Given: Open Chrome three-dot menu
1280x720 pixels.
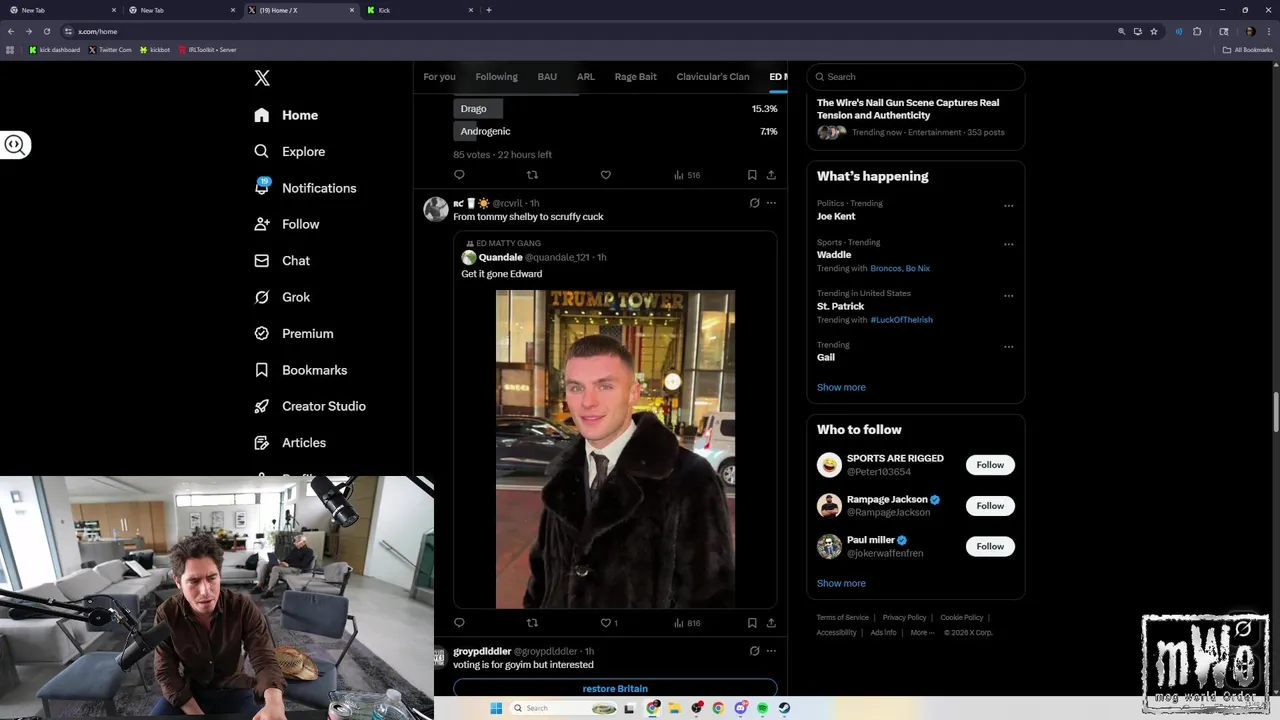Looking at the screenshot, I should click(x=1268, y=31).
